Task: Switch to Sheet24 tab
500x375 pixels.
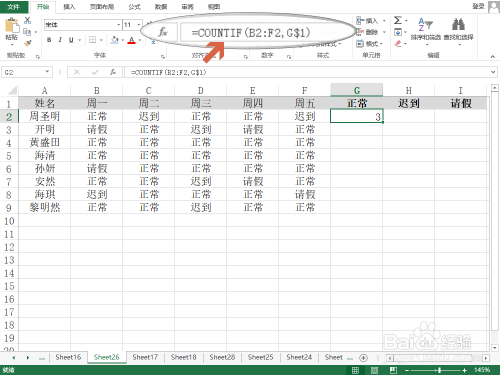Action: 299,357
